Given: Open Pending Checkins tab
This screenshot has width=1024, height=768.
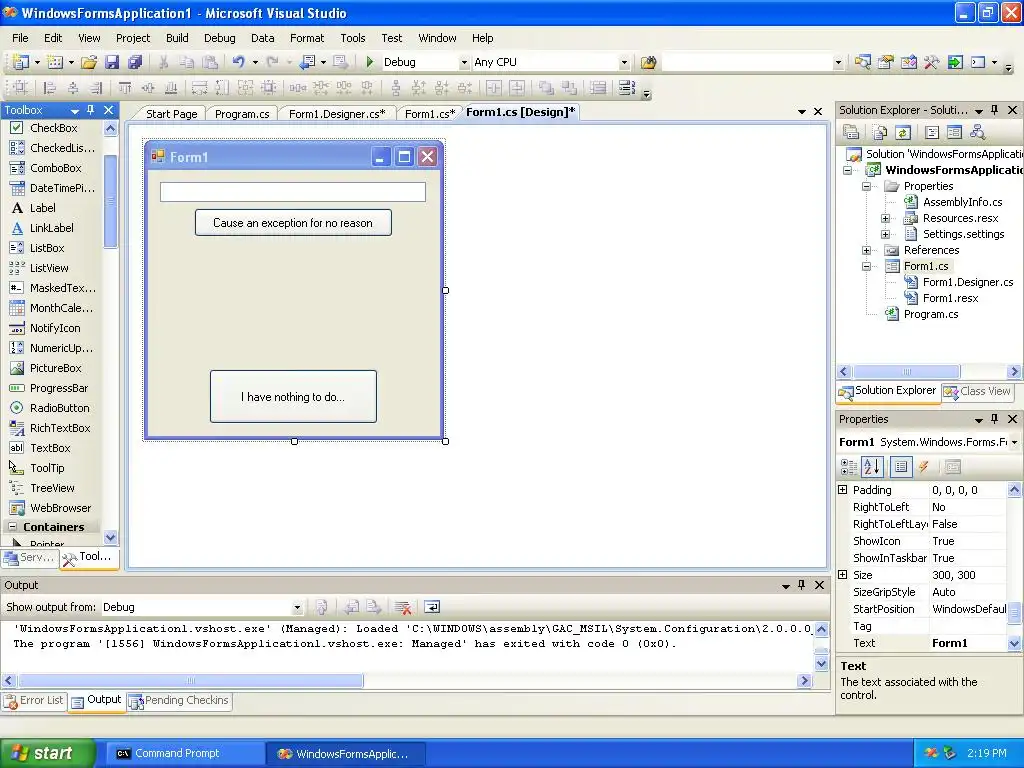Looking at the screenshot, I should click(x=179, y=701).
